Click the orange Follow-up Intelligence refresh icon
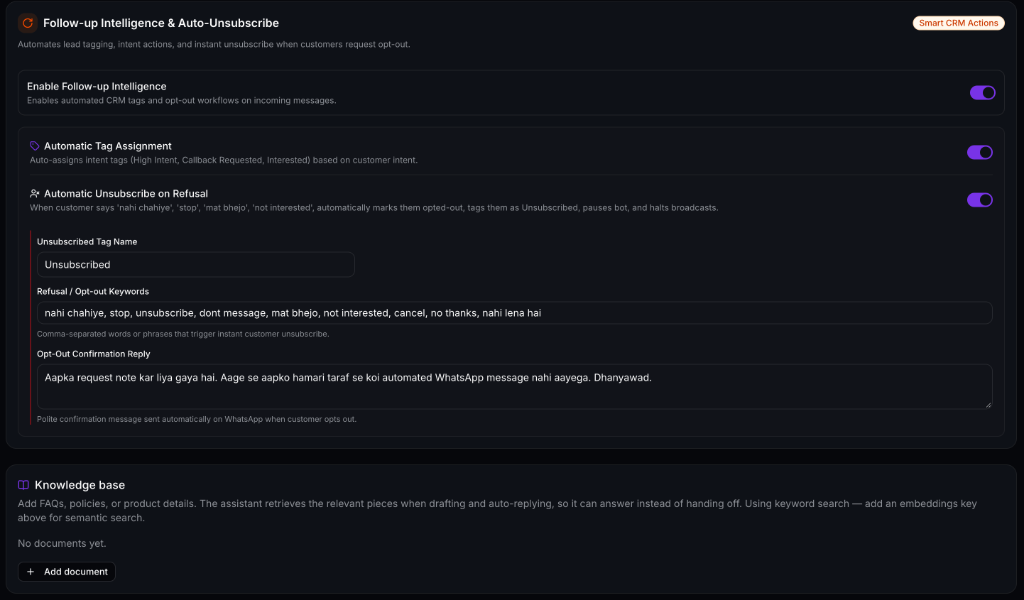The height and width of the screenshot is (600, 1024). [27, 23]
